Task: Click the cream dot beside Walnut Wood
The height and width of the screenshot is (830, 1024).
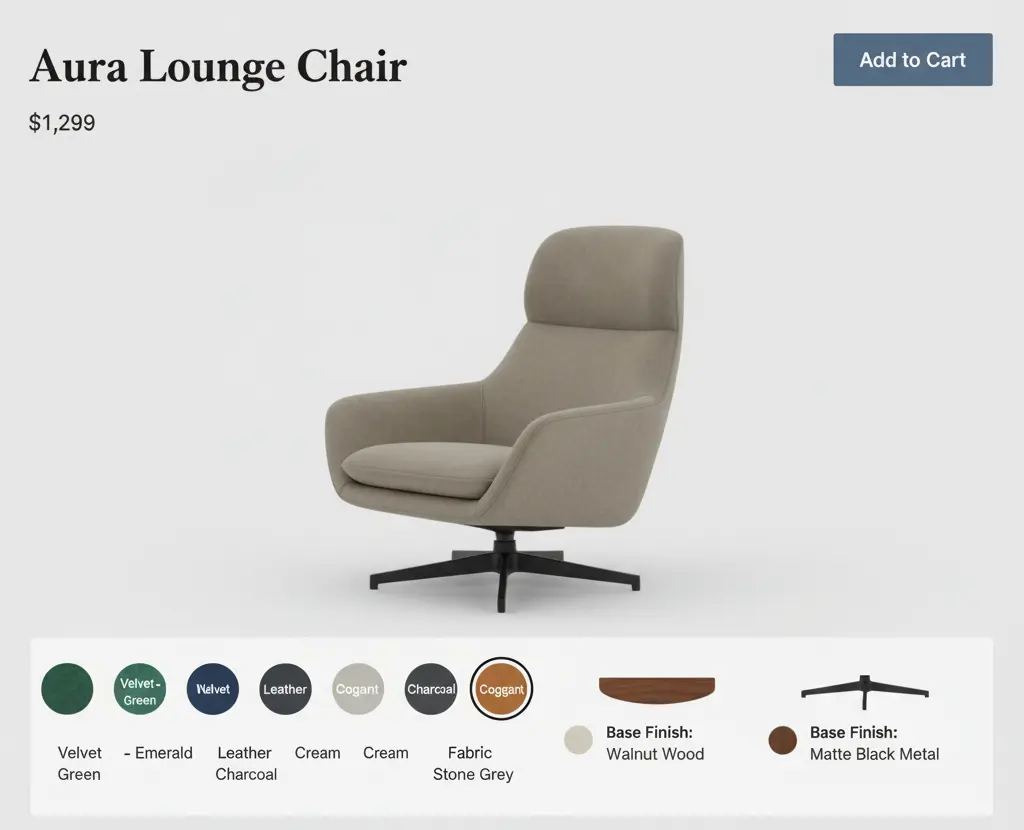Action: click(x=579, y=740)
